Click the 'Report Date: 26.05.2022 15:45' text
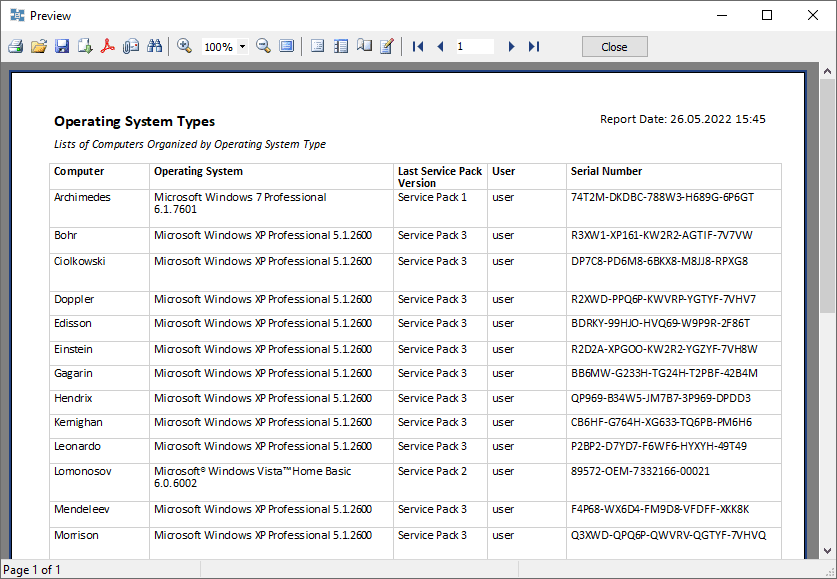 pos(683,119)
